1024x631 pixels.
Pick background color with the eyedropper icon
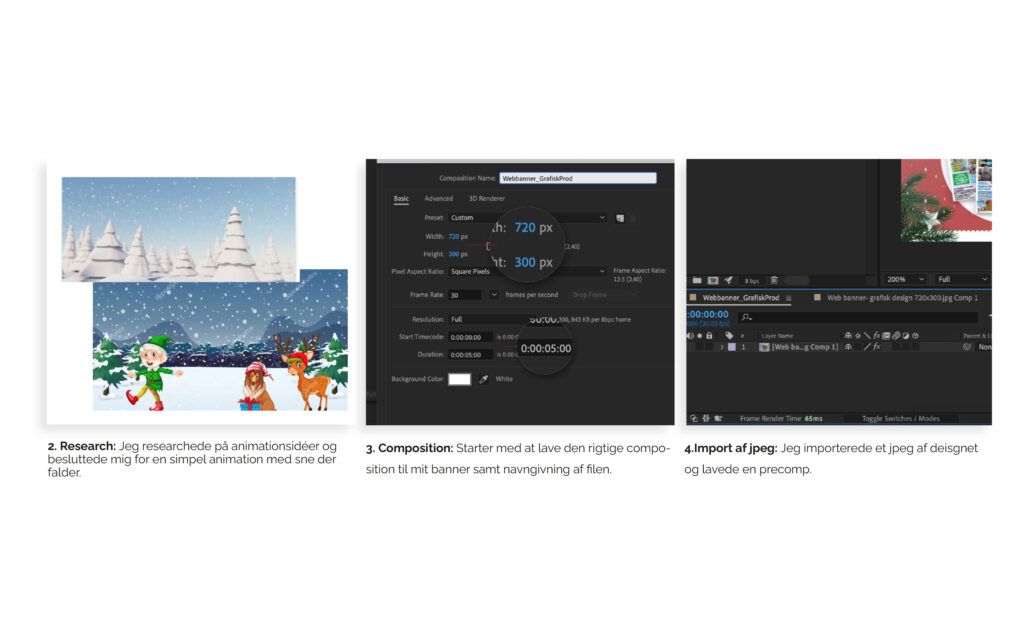click(483, 379)
